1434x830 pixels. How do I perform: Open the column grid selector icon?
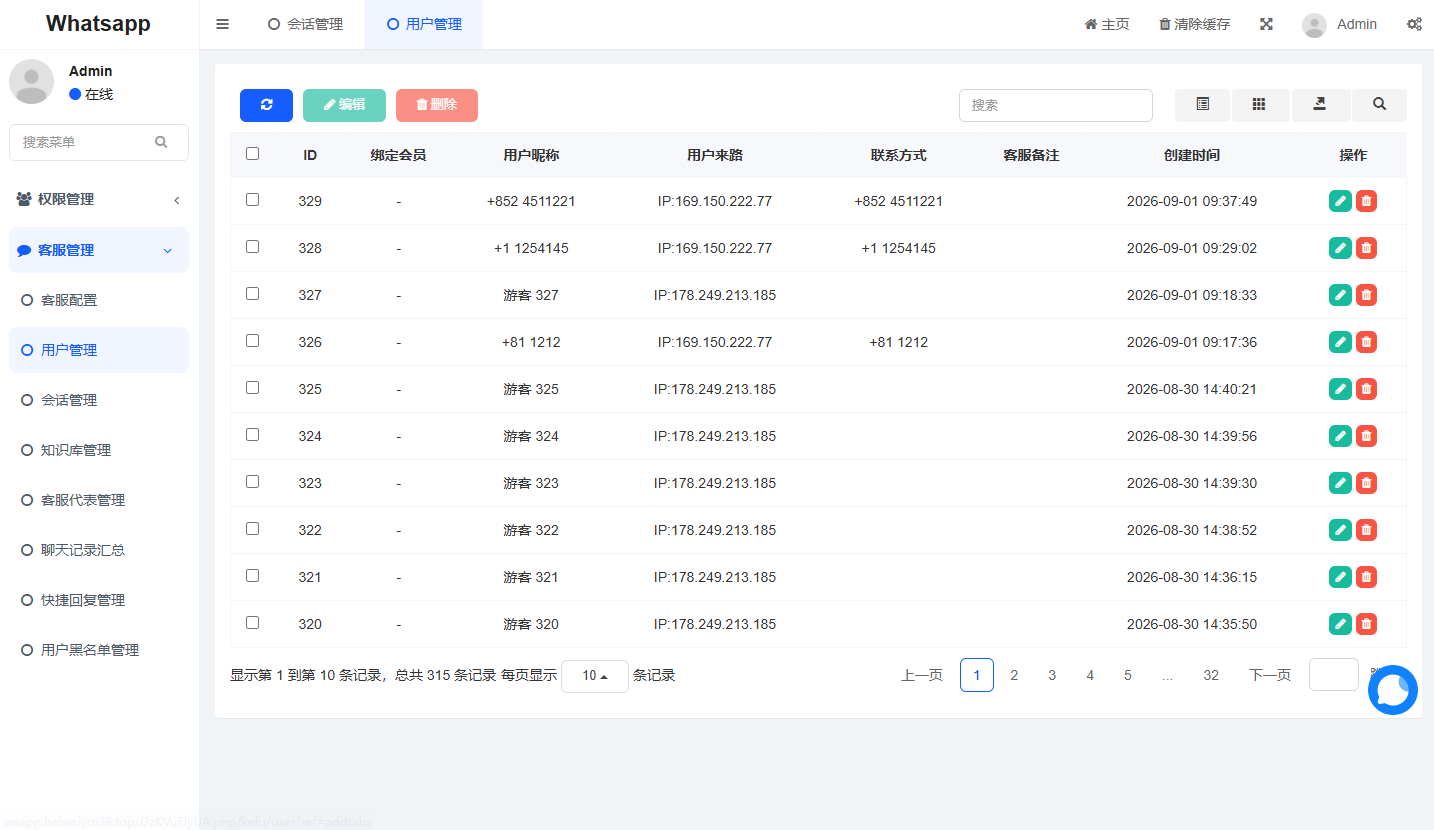pos(1260,105)
